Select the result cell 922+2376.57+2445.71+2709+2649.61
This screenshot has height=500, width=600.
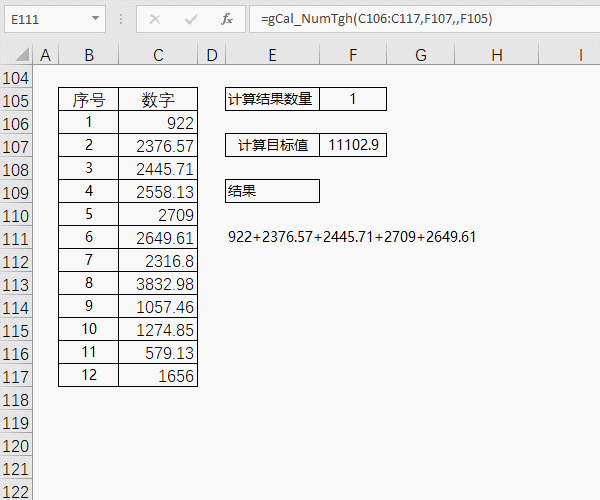352,237
